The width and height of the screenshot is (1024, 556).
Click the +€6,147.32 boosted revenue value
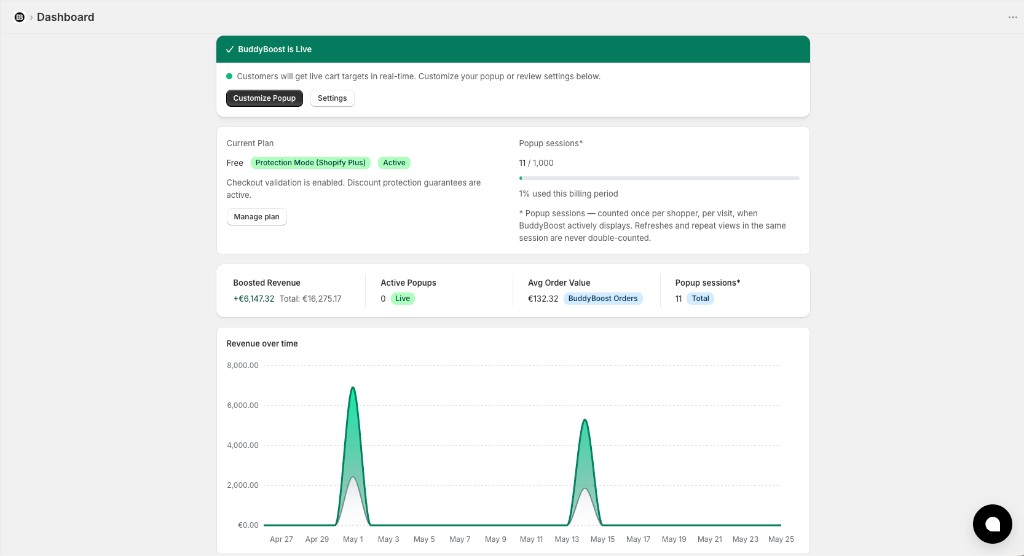click(x=253, y=299)
